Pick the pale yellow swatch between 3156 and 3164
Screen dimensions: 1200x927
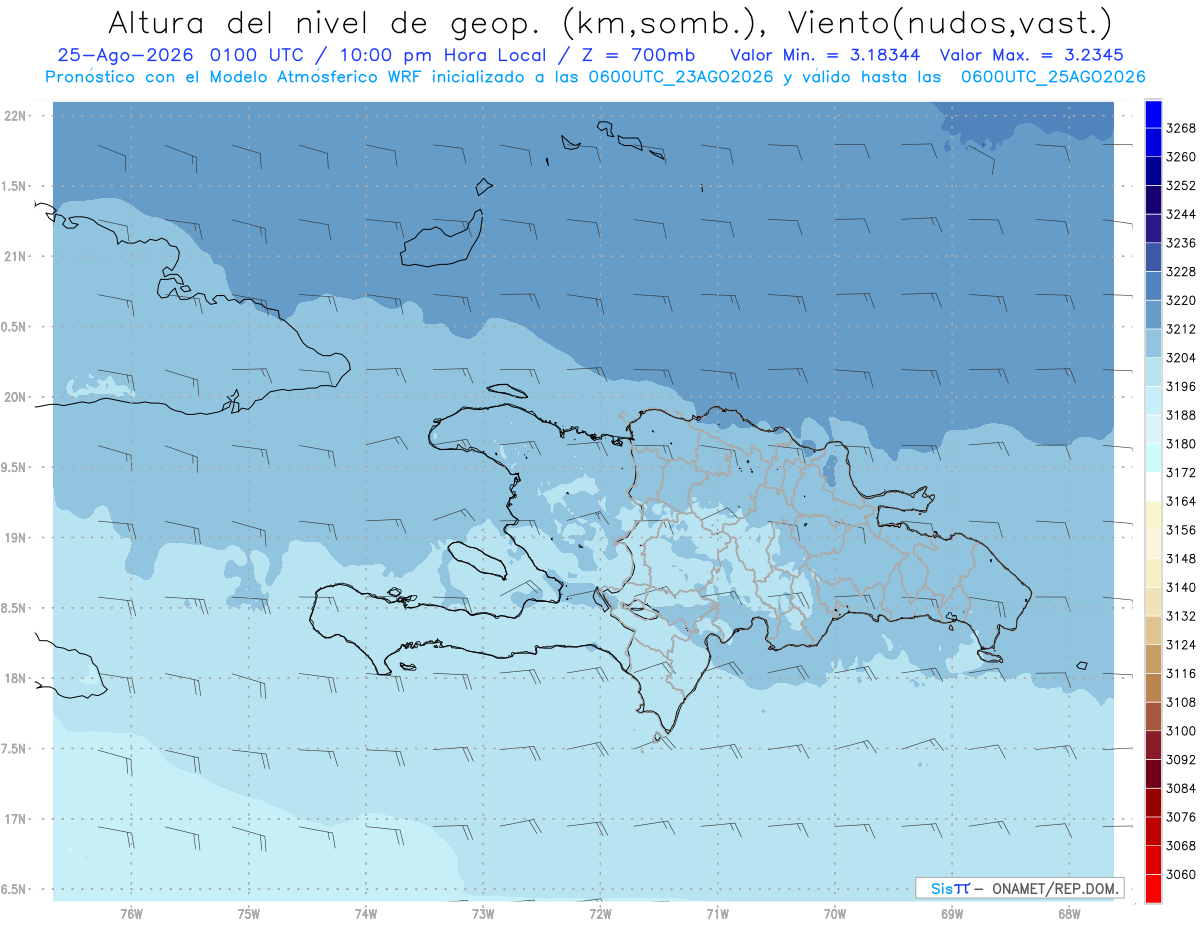pyautogui.click(x=1153, y=515)
